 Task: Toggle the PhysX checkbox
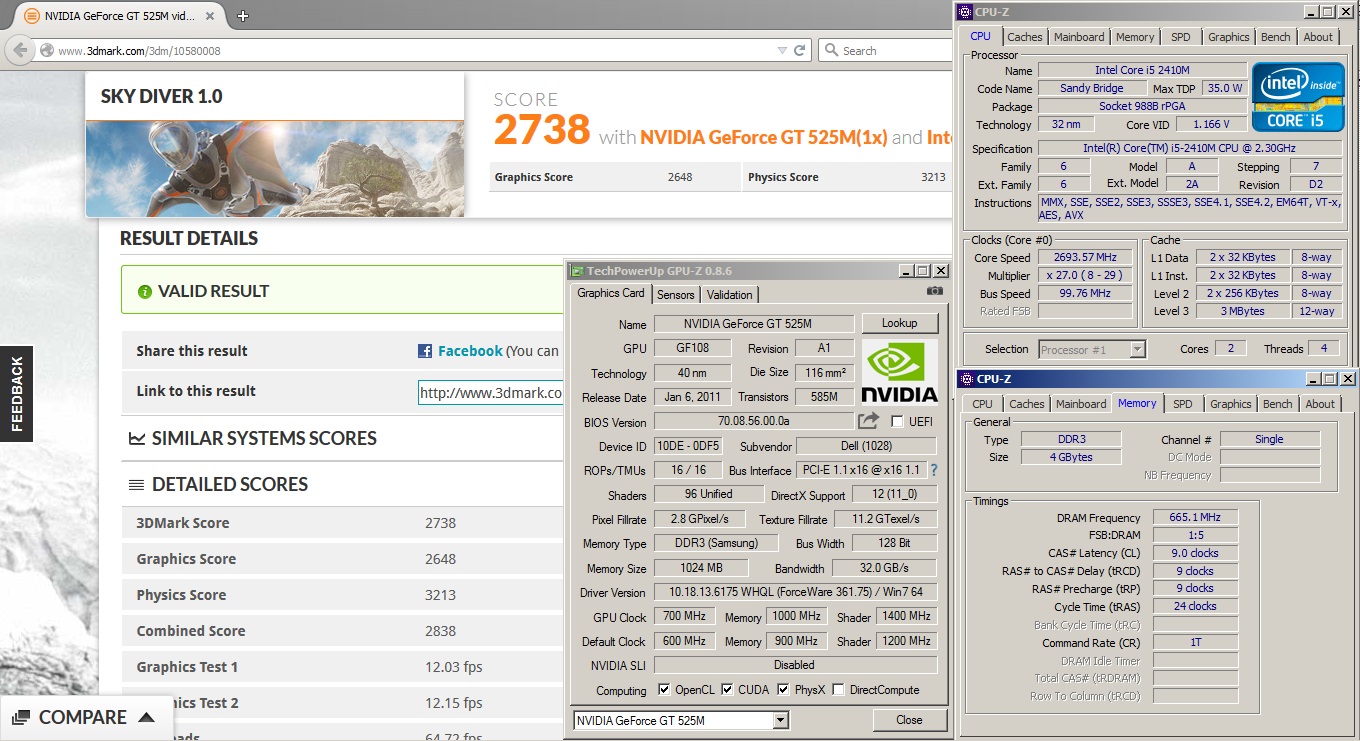[783, 690]
